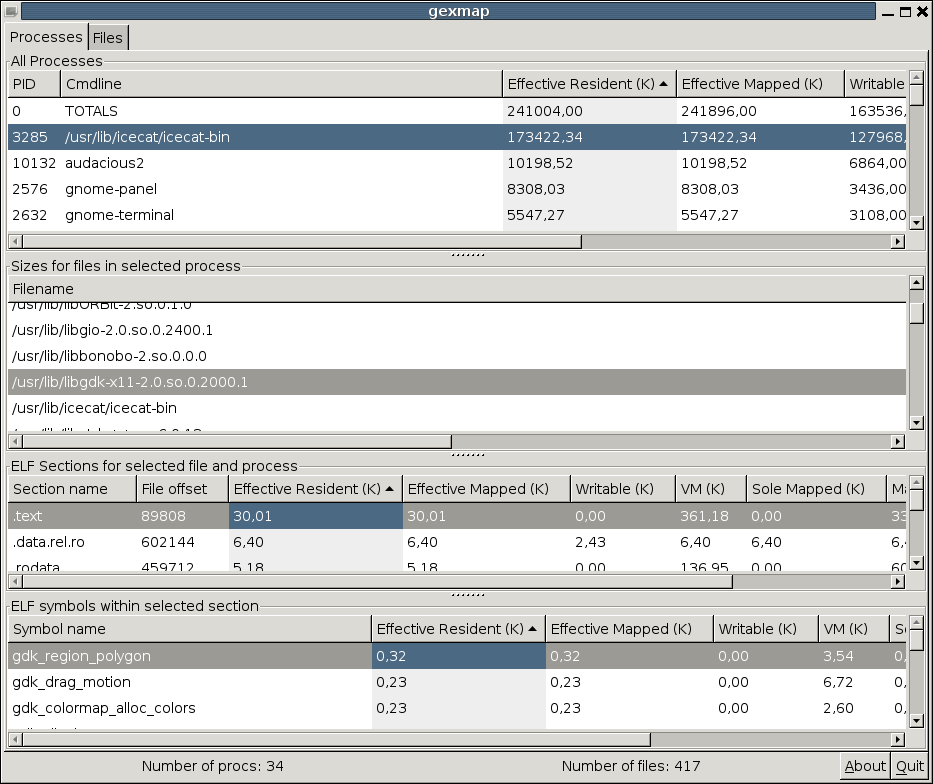Select the gdk_drag_motion symbol
This screenshot has width=933, height=784.
[x=457, y=682]
